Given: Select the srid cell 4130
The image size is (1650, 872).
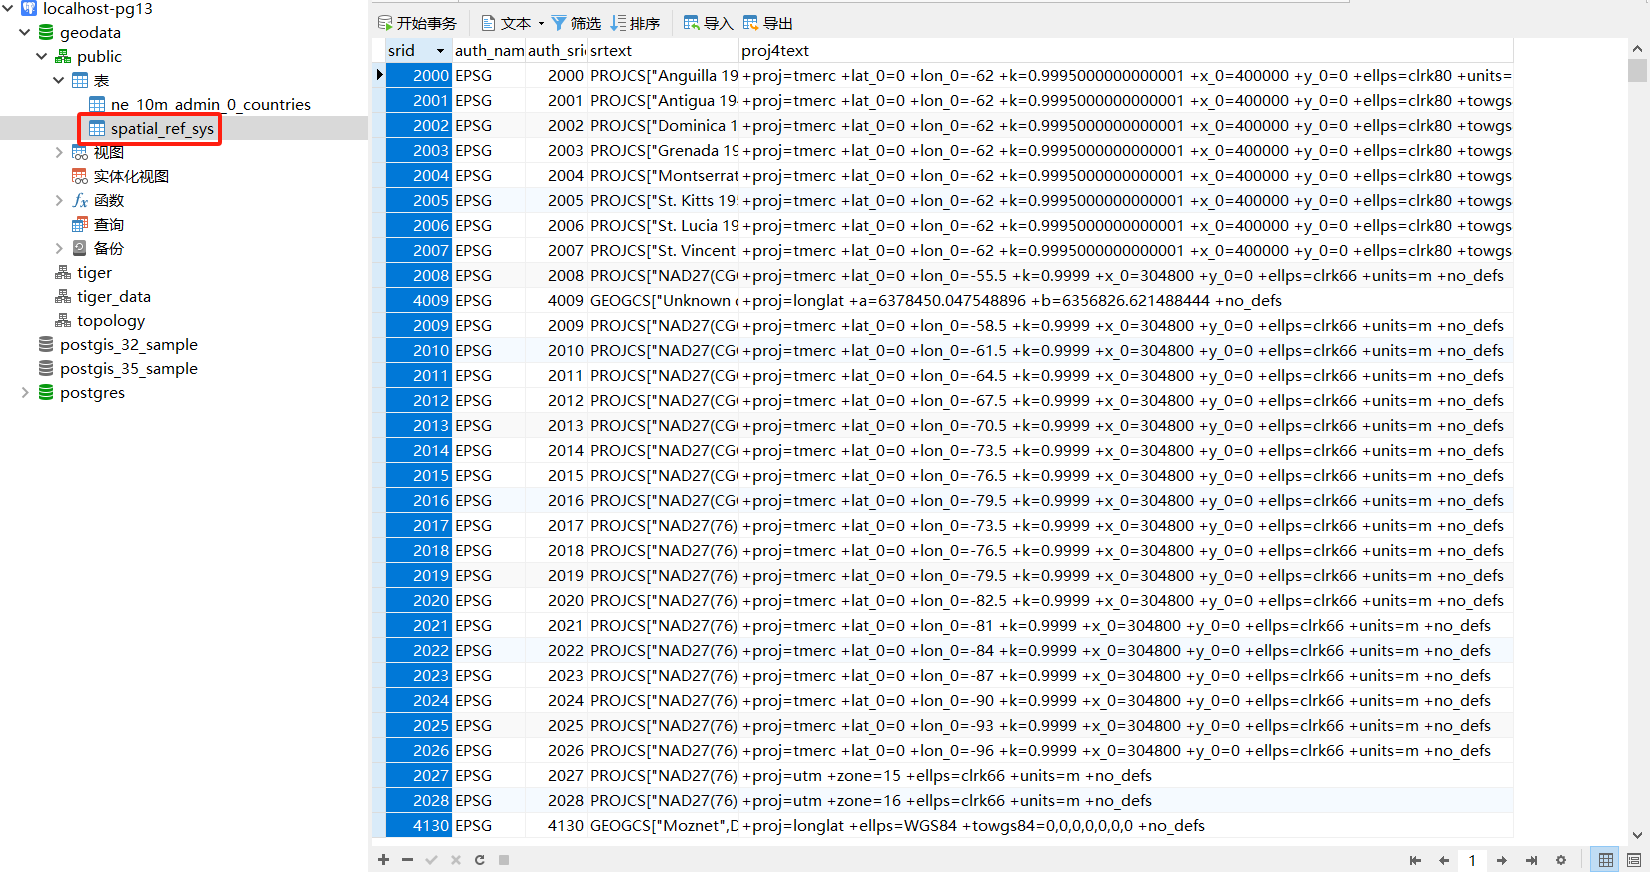Looking at the screenshot, I should pos(419,826).
